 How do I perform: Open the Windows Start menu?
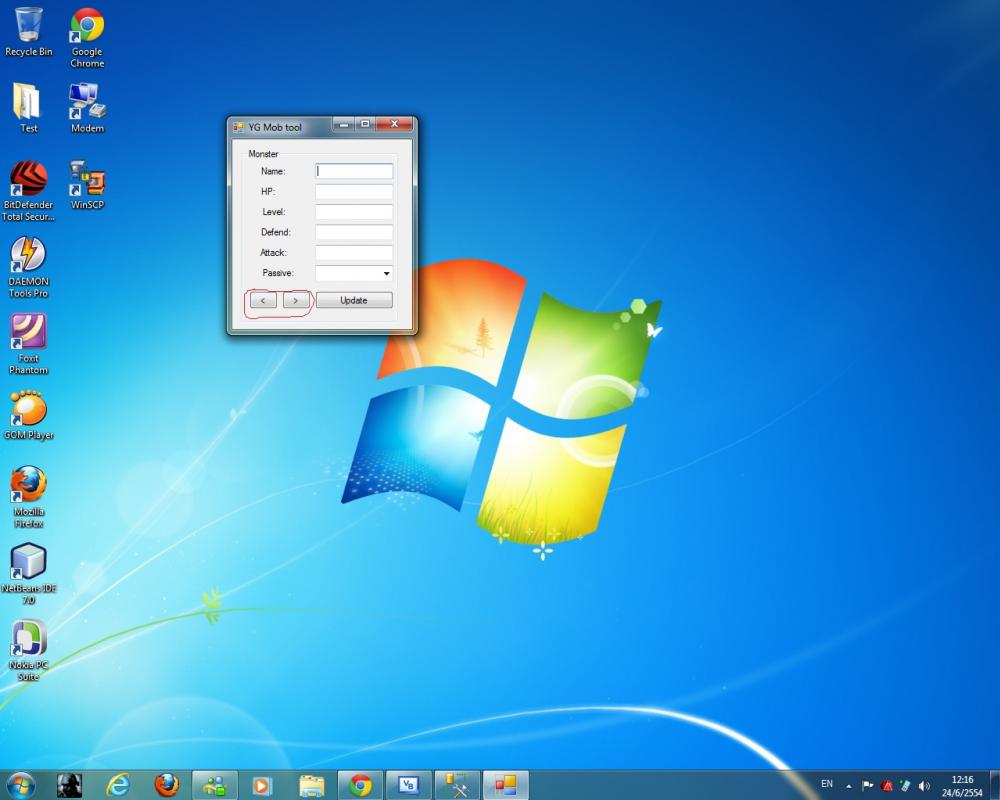point(20,785)
